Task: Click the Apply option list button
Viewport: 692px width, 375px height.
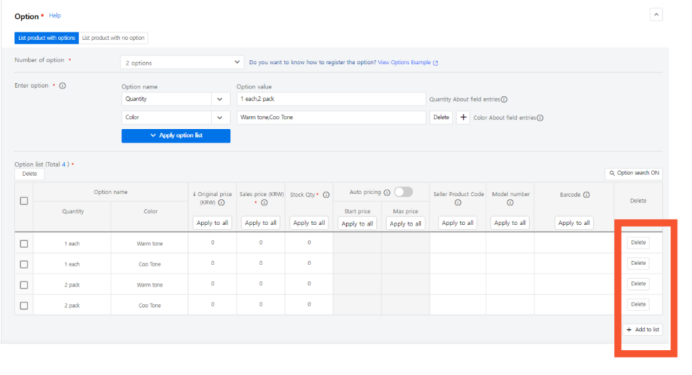Action: (176, 135)
